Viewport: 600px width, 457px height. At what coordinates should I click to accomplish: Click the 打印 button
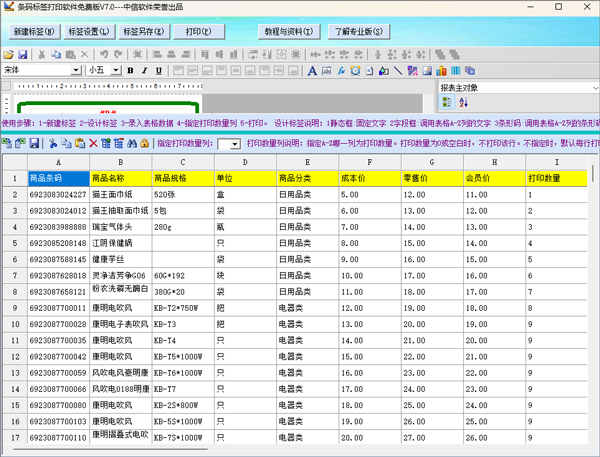click(x=198, y=32)
